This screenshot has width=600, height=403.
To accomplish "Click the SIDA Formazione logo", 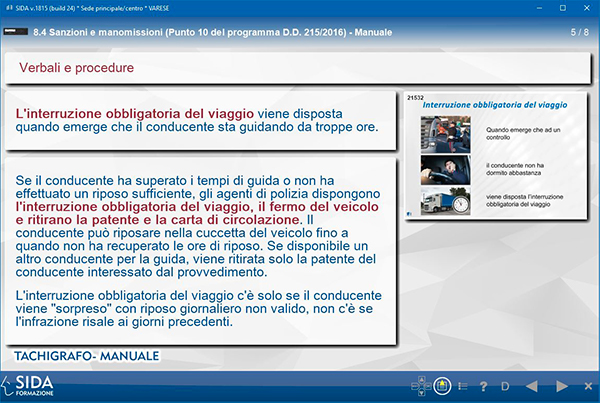I will [33, 386].
